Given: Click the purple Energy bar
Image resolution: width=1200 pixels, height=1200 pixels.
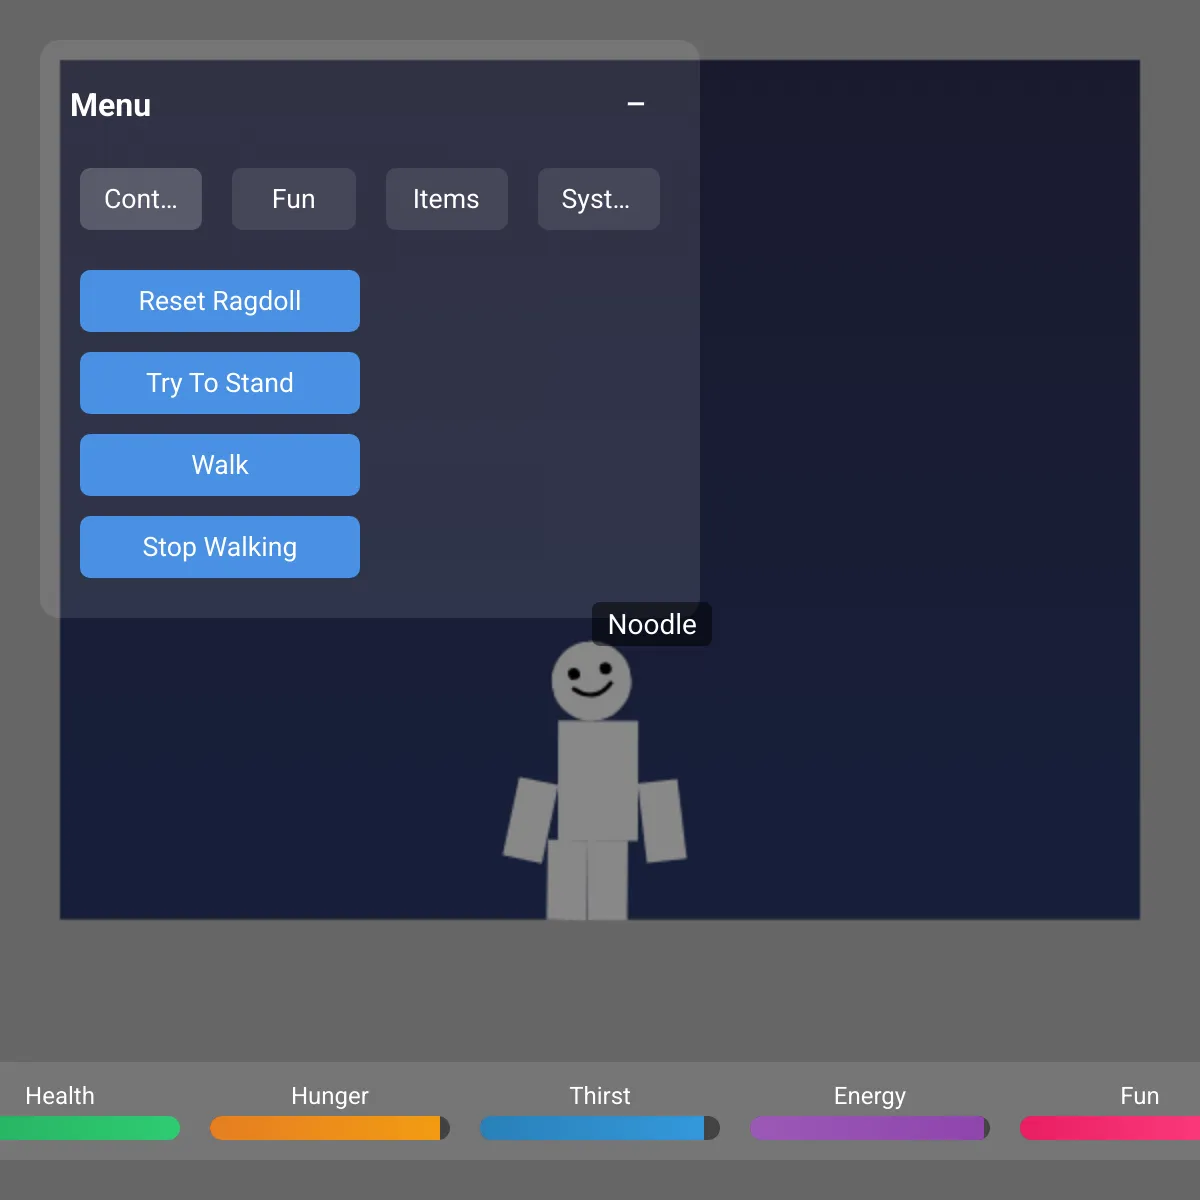Looking at the screenshot, I should point(870,1128).
